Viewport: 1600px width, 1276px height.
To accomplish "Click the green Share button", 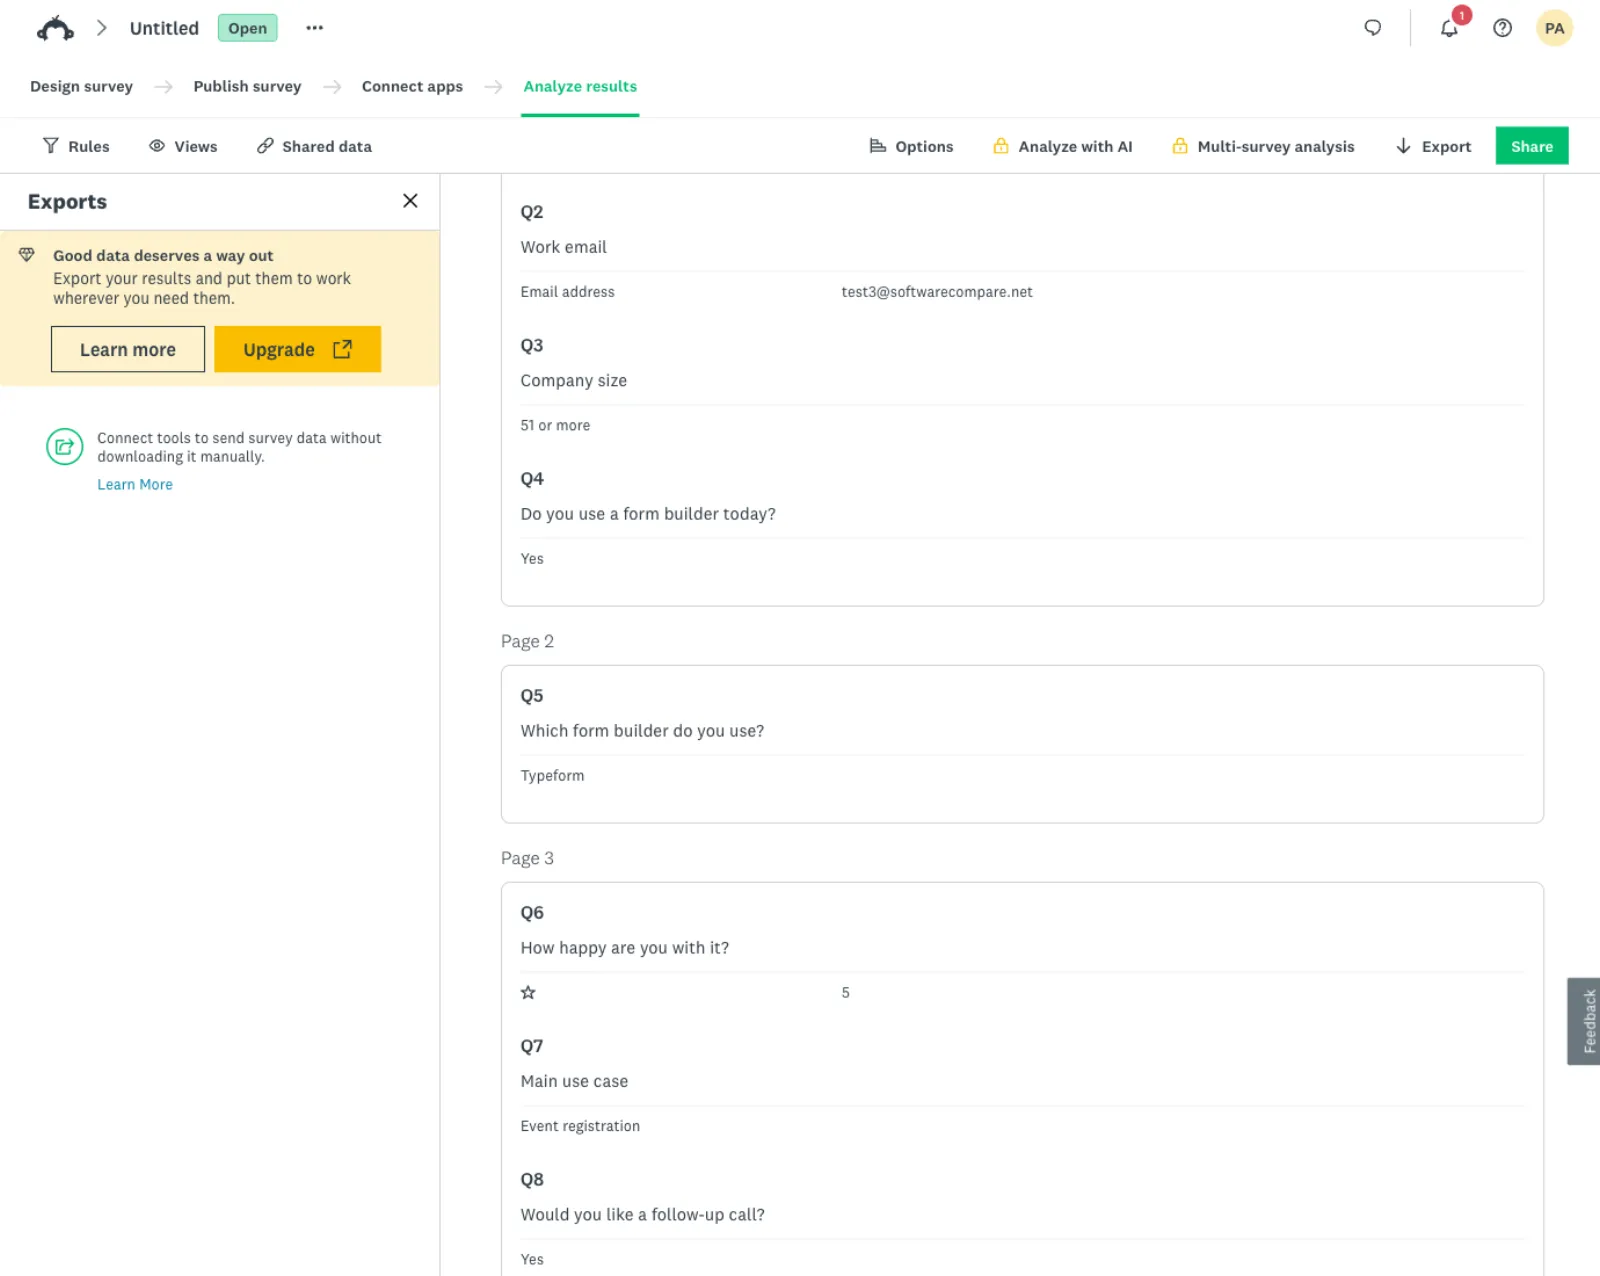I will [1532, 146].
